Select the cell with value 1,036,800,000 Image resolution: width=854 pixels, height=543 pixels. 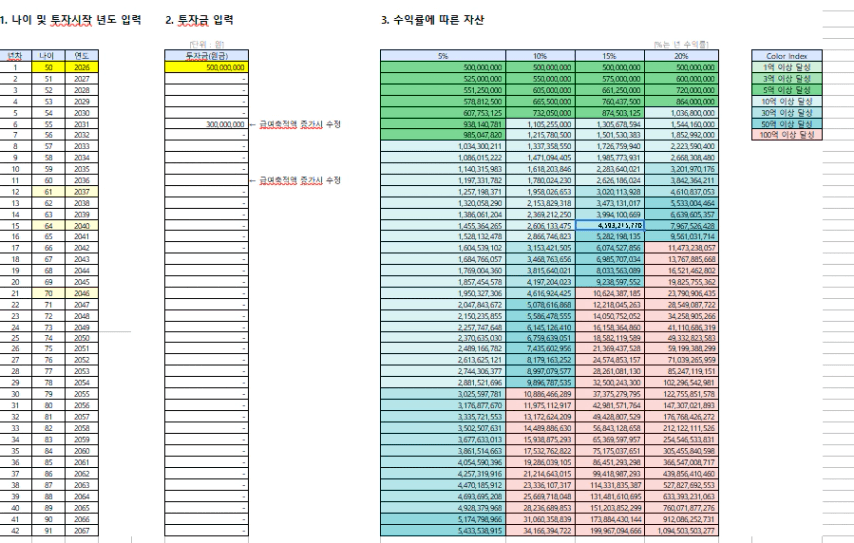pyautogui.click(x=681, y=113)
